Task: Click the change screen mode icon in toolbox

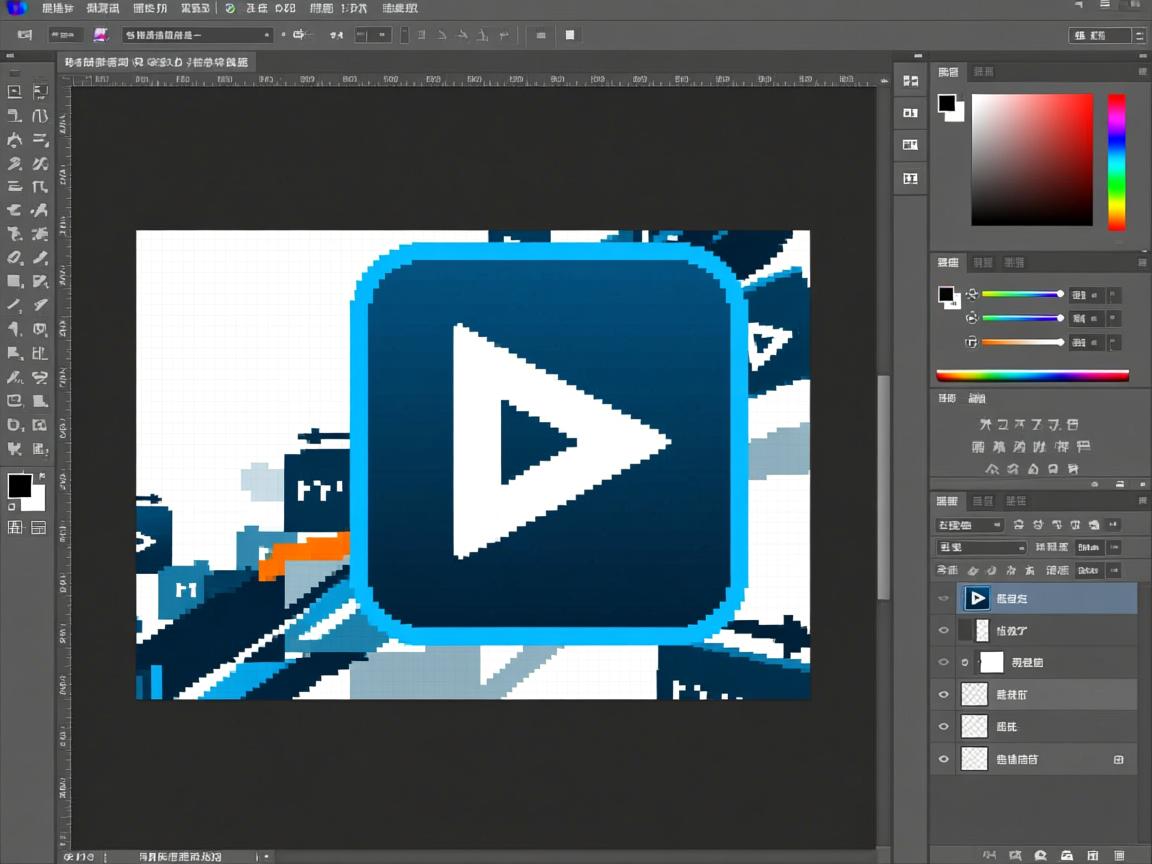Action: click(39, 527)
